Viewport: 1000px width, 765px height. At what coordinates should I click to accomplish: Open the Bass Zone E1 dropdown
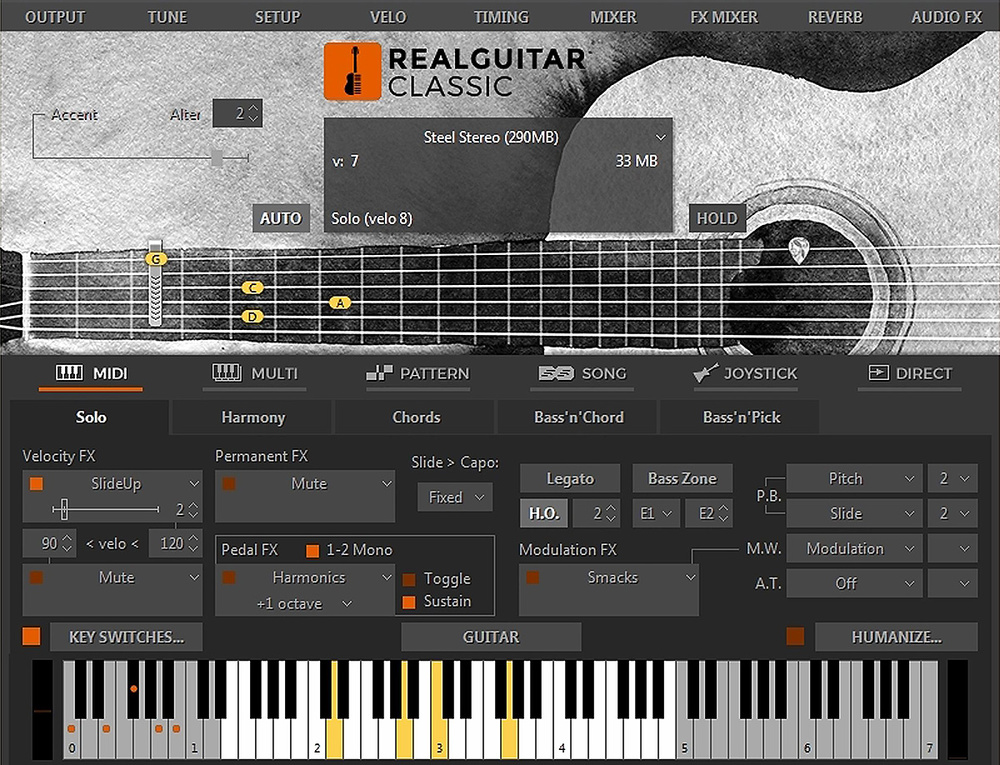point(656,514)
